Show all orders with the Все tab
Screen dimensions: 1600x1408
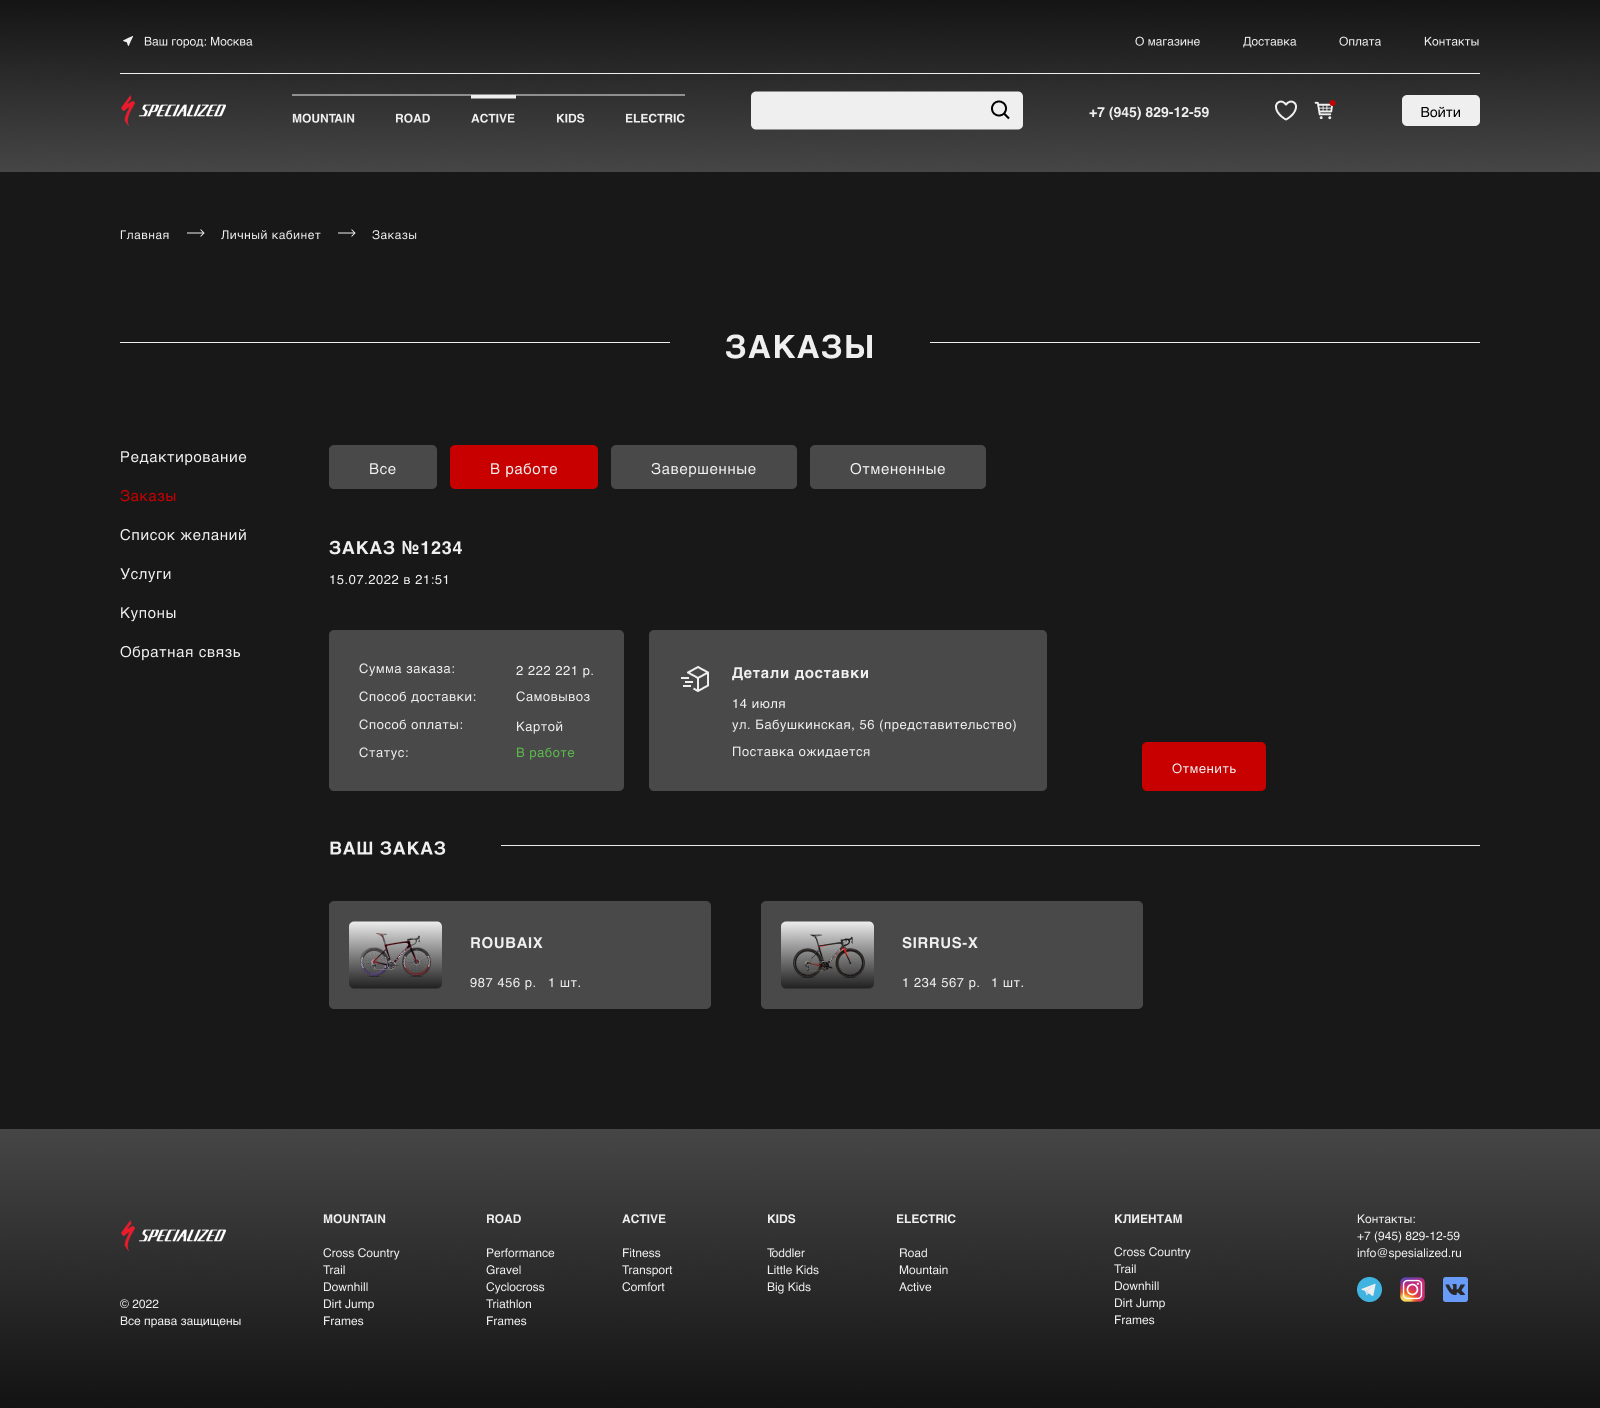383,467
